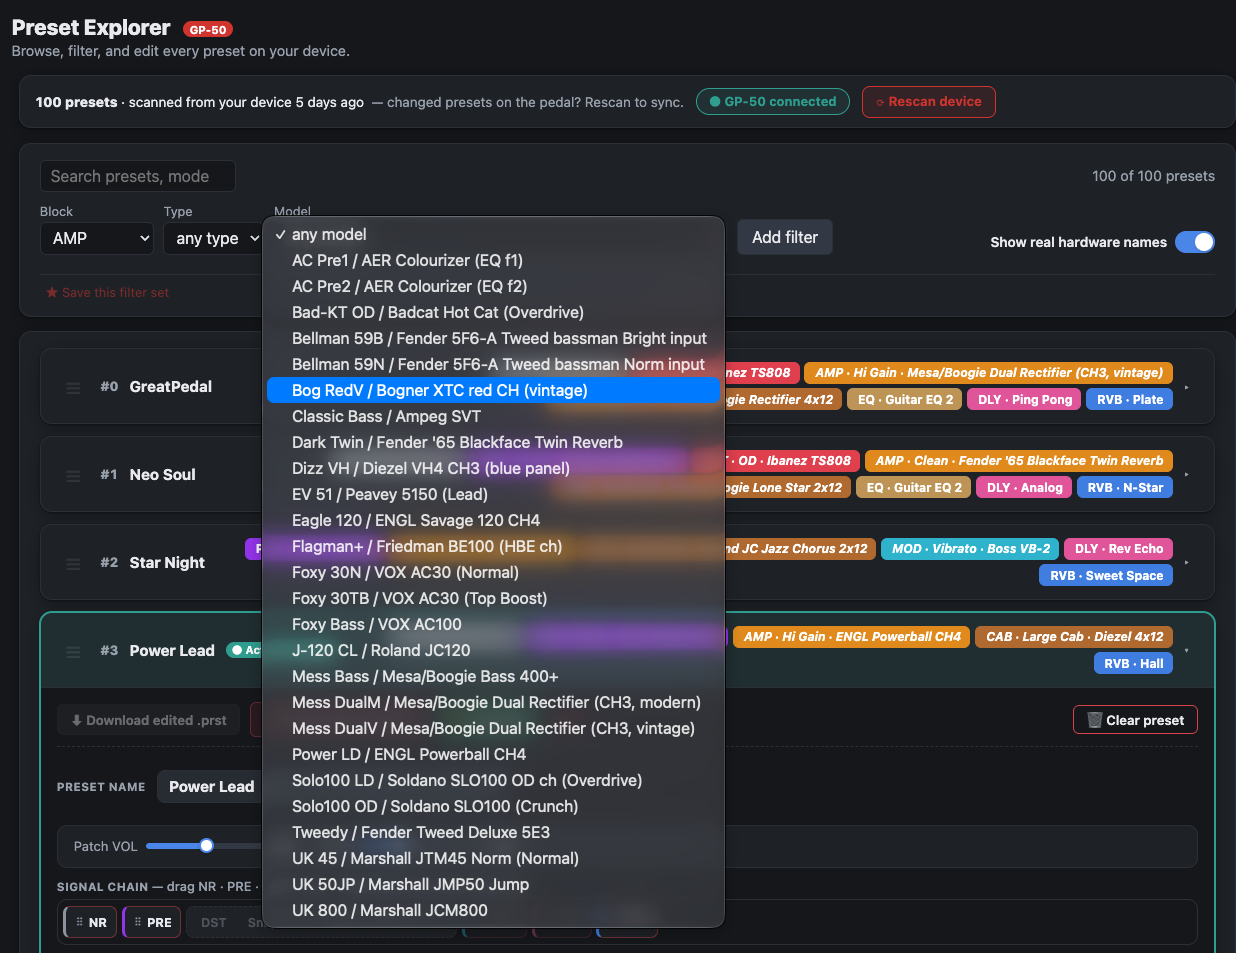
Task: Click the Preset Name field 'Power Lead'
Action: [210, 787]
